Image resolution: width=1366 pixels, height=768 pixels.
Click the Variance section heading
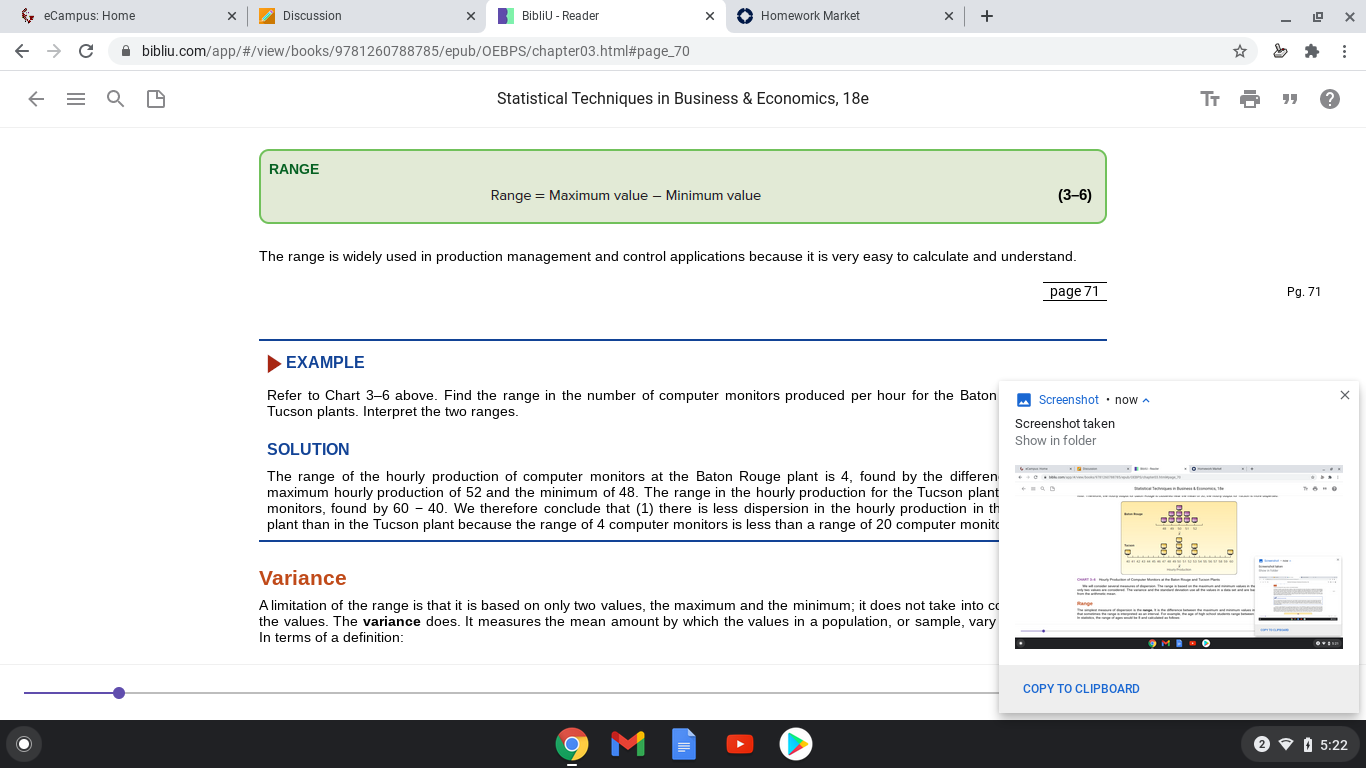coord(303,578)
